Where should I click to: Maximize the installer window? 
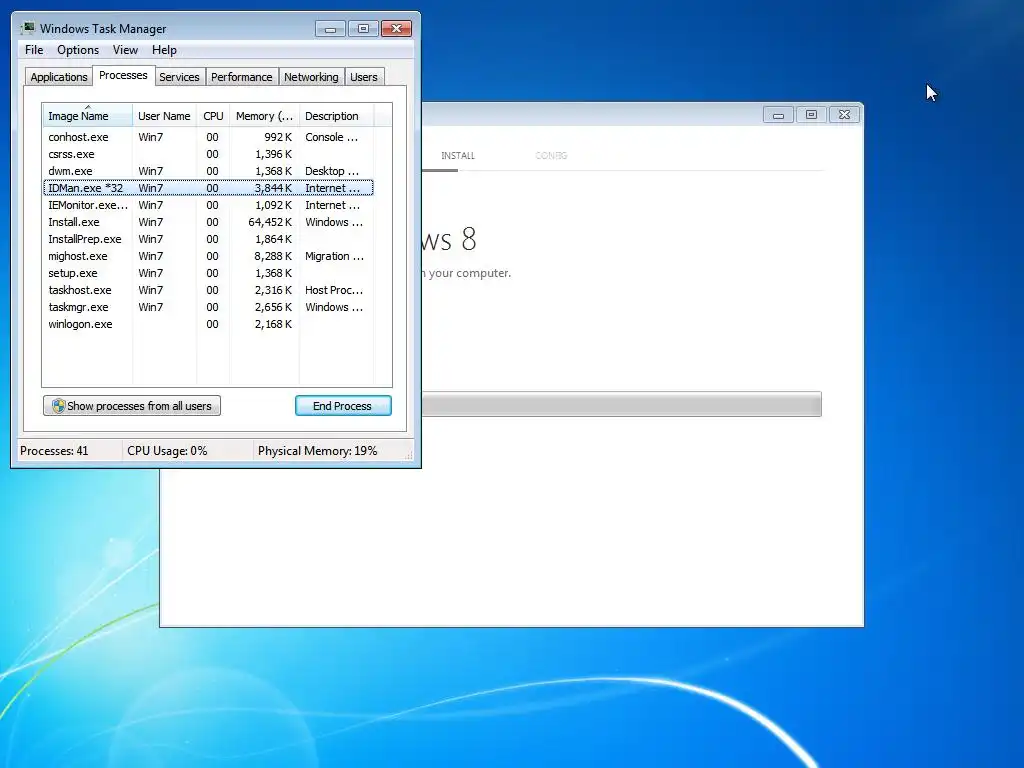pos(811,115)
